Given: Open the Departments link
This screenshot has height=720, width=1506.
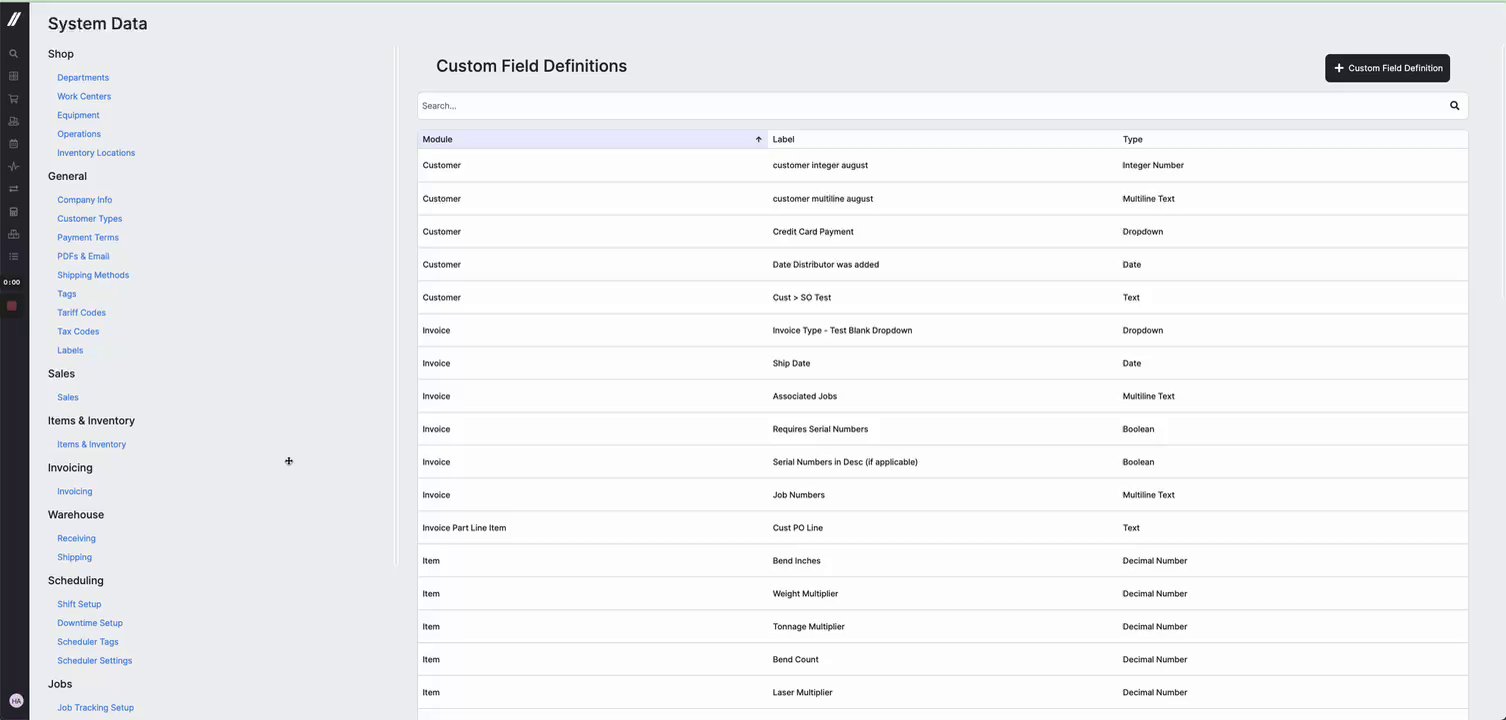Looking at the screenshot, I should pos(83,78).
